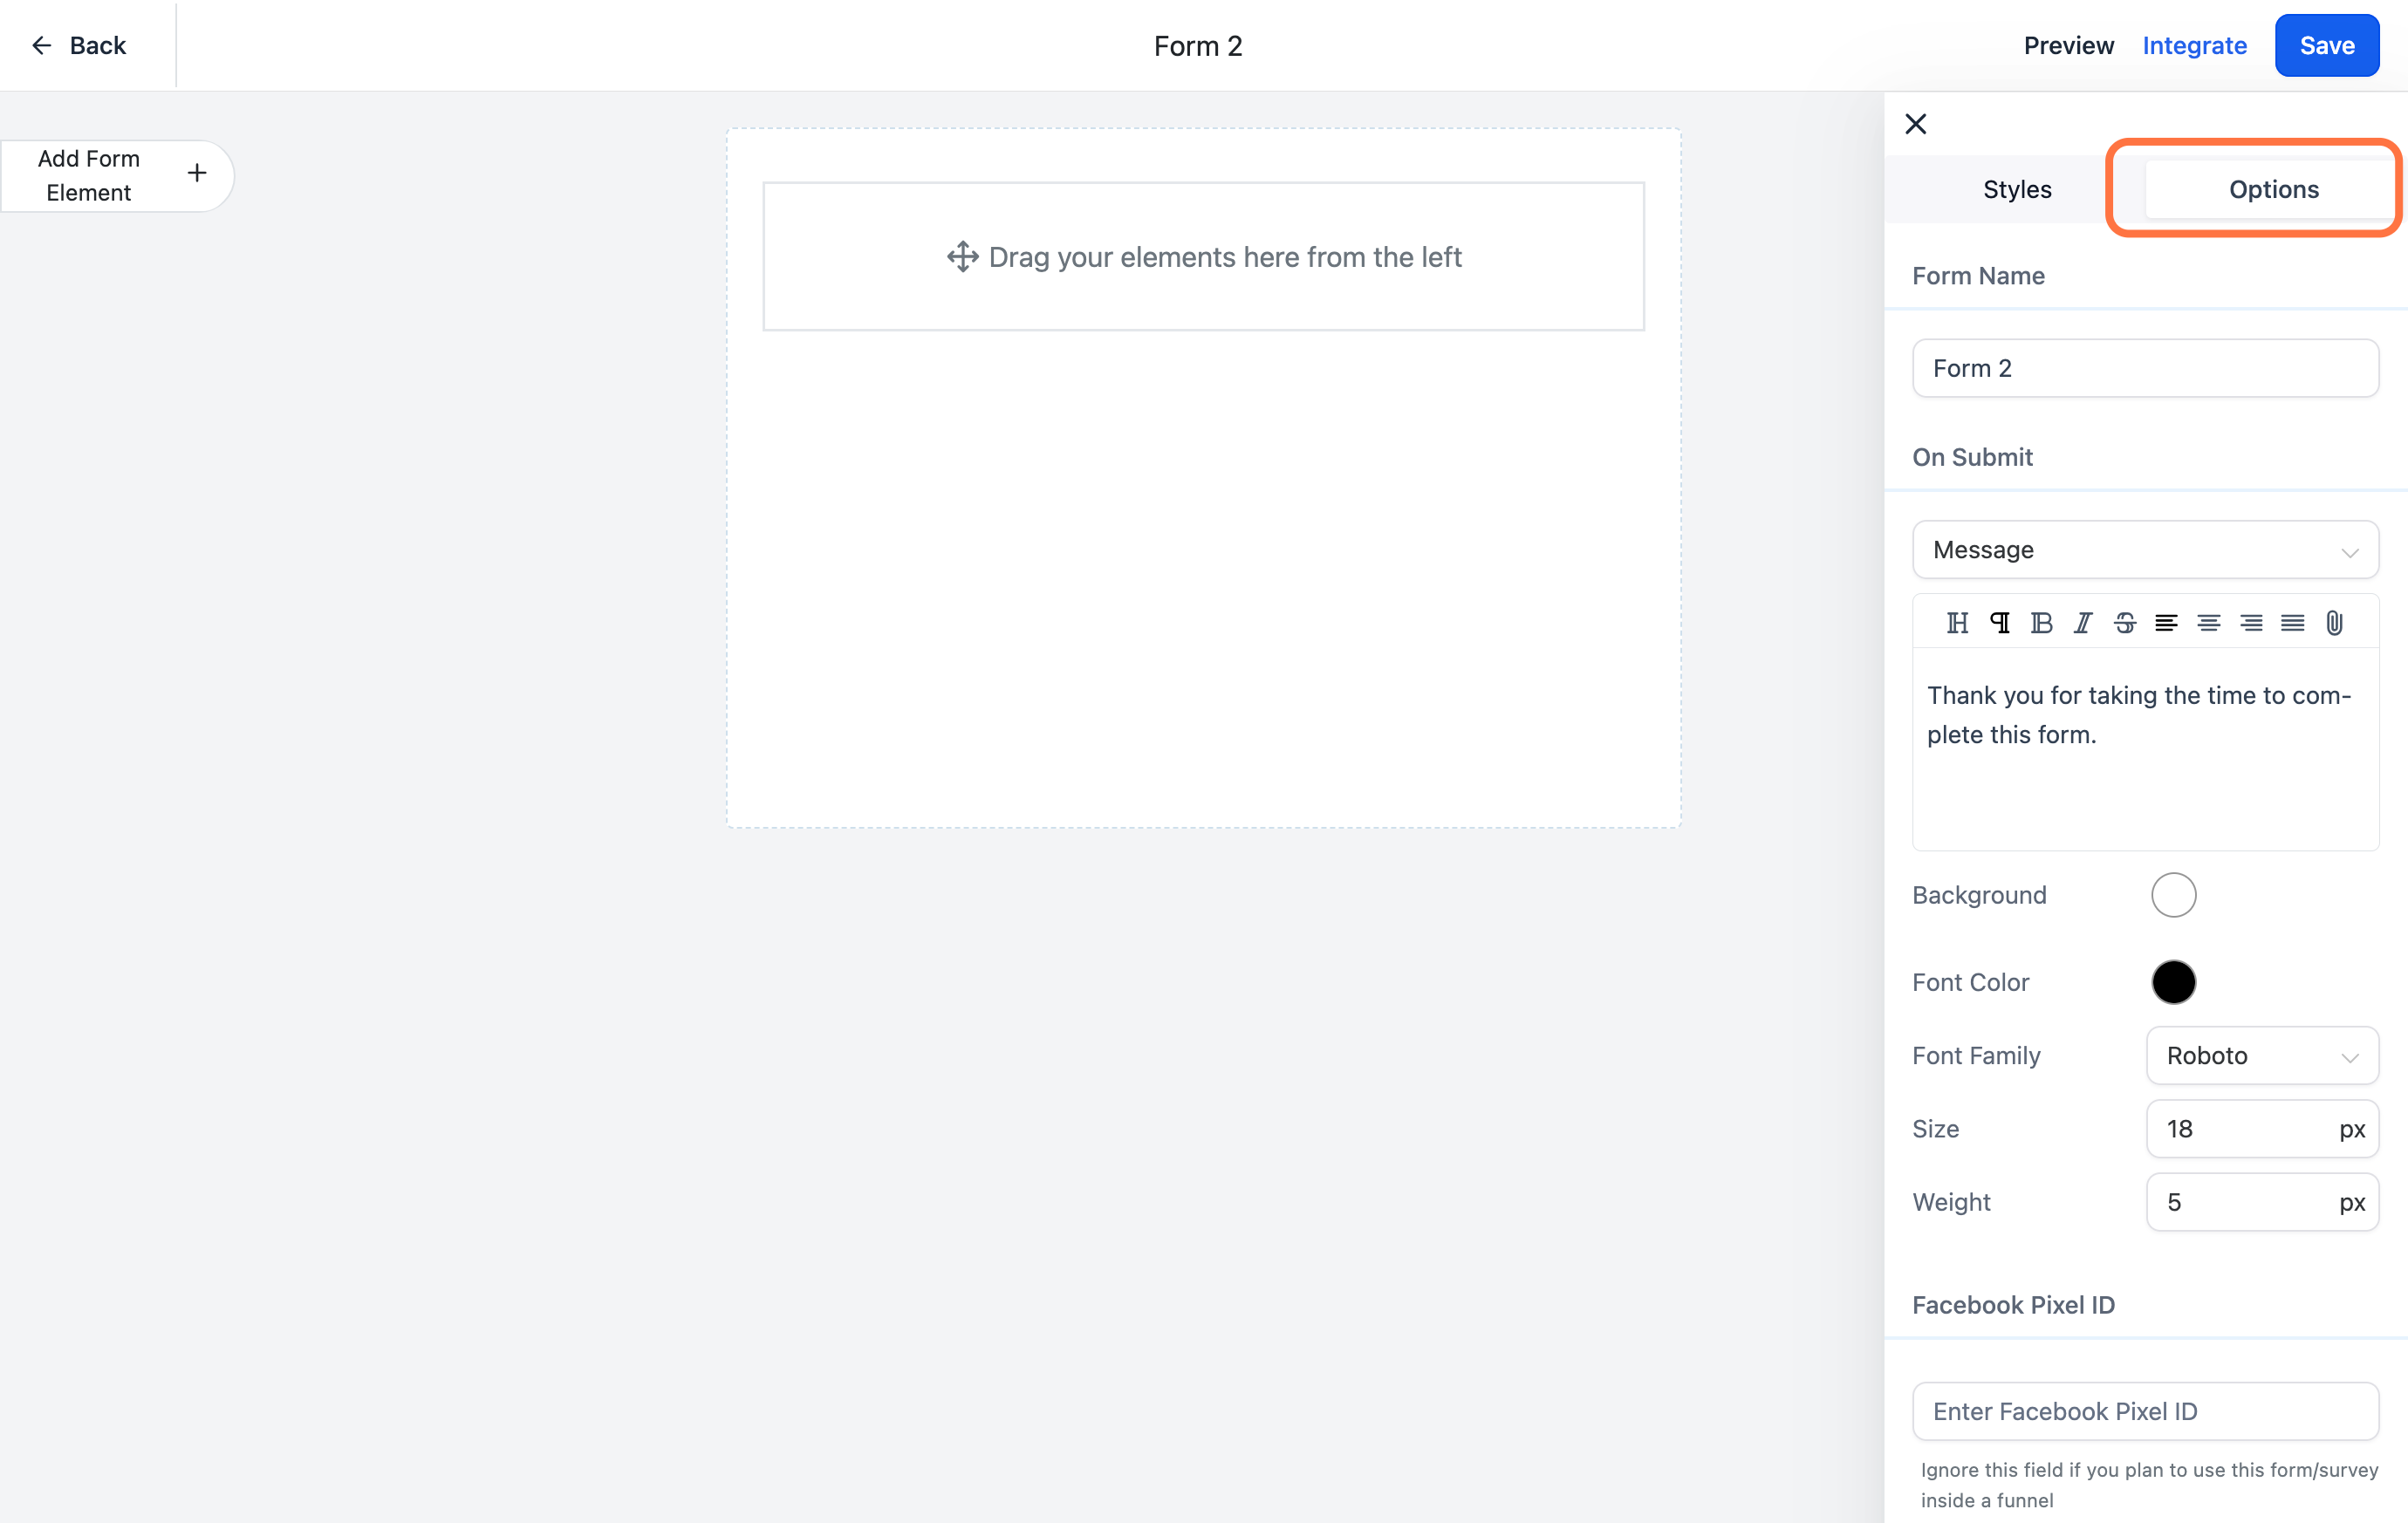Click into the thank-you message text area

(x=2145, y=750)
